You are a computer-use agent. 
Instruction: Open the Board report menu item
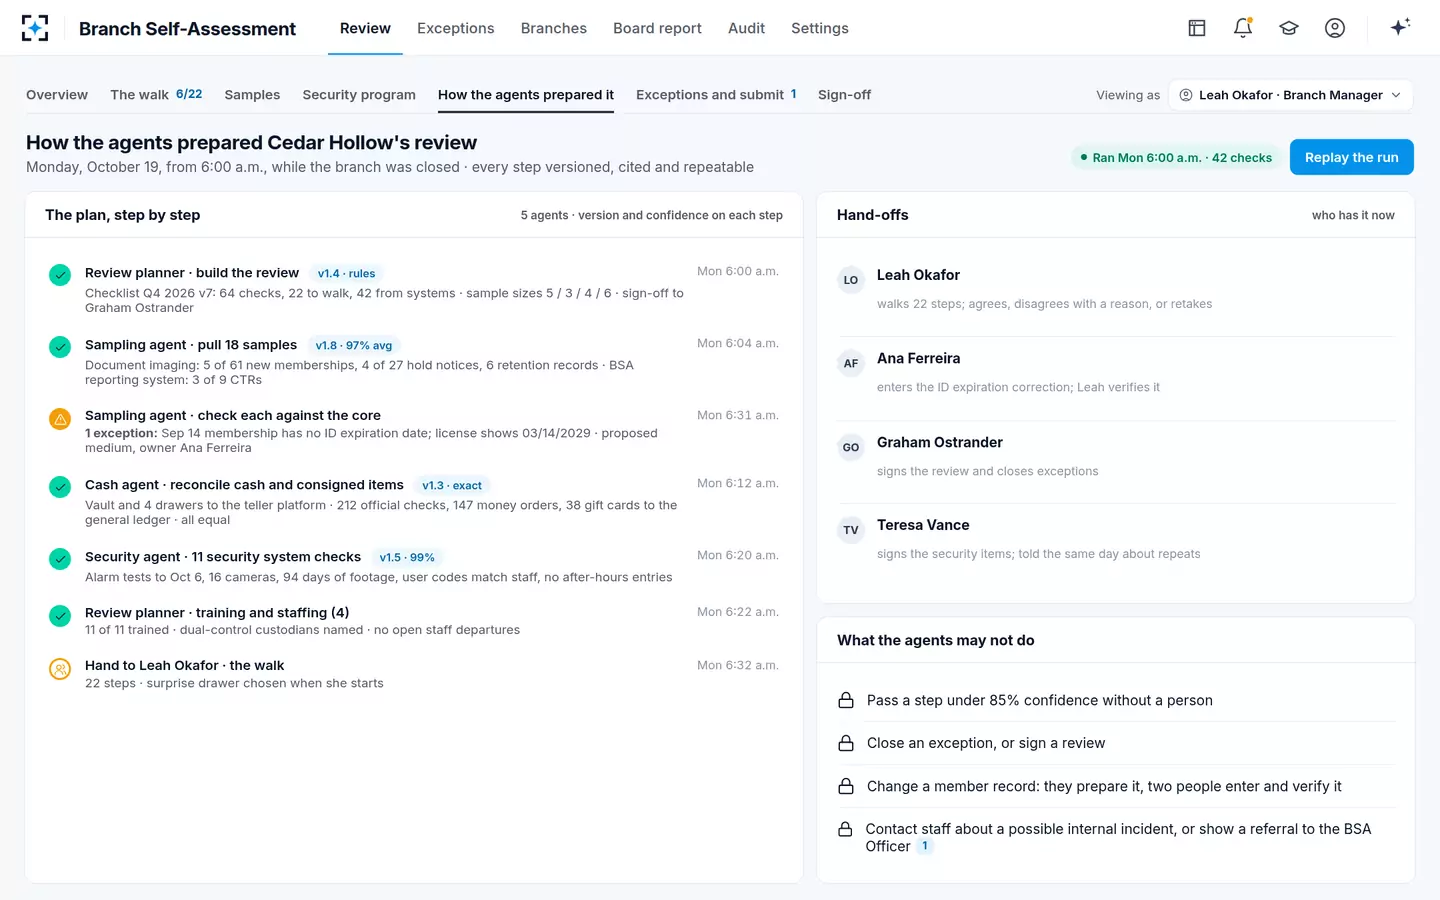[657, 28]
